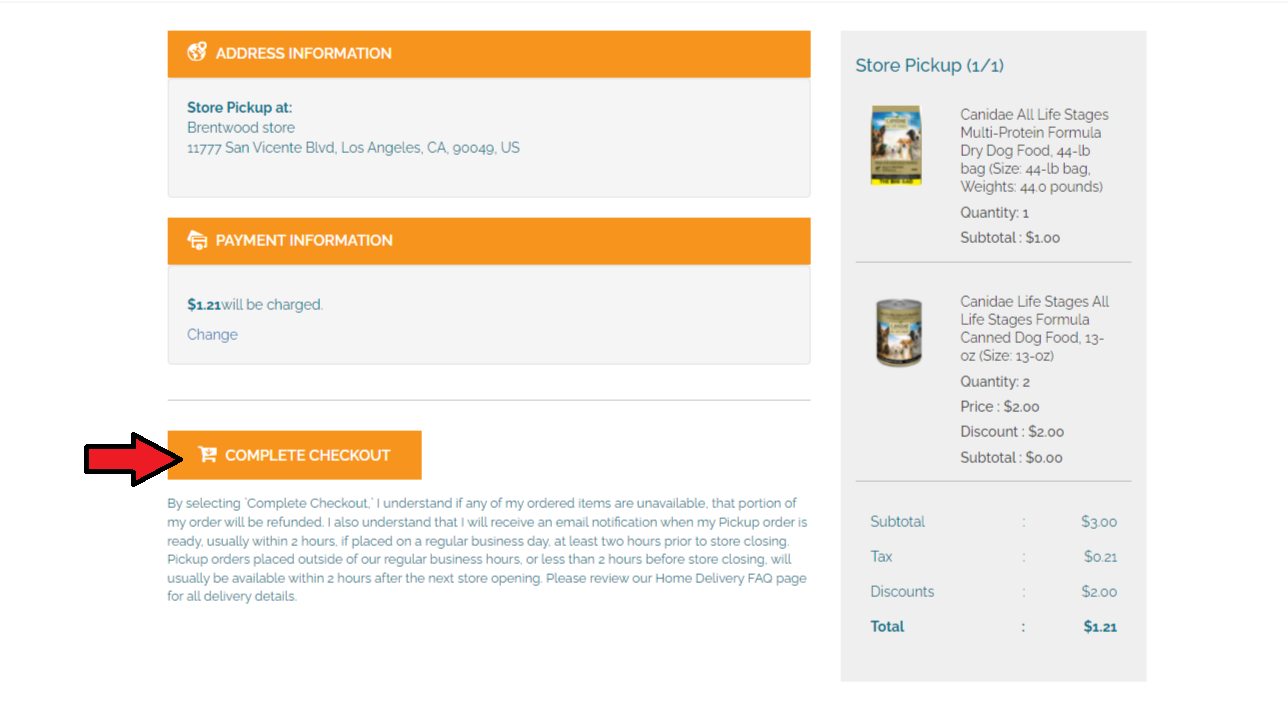Image resolution: width=1288 pixels, height=711 pixels.
Task: Click the San Vicente Blvd store address
Action: (x=353, y=148)
